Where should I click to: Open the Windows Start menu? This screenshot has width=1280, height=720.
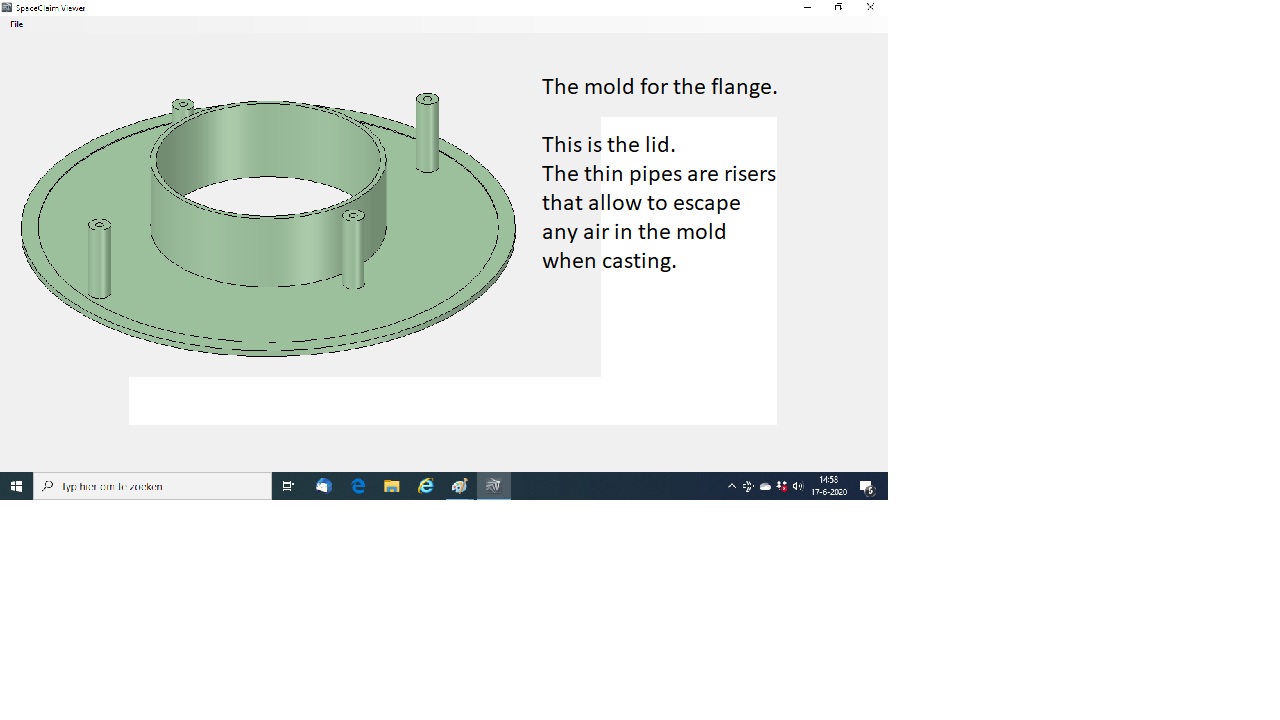(16, 486)
